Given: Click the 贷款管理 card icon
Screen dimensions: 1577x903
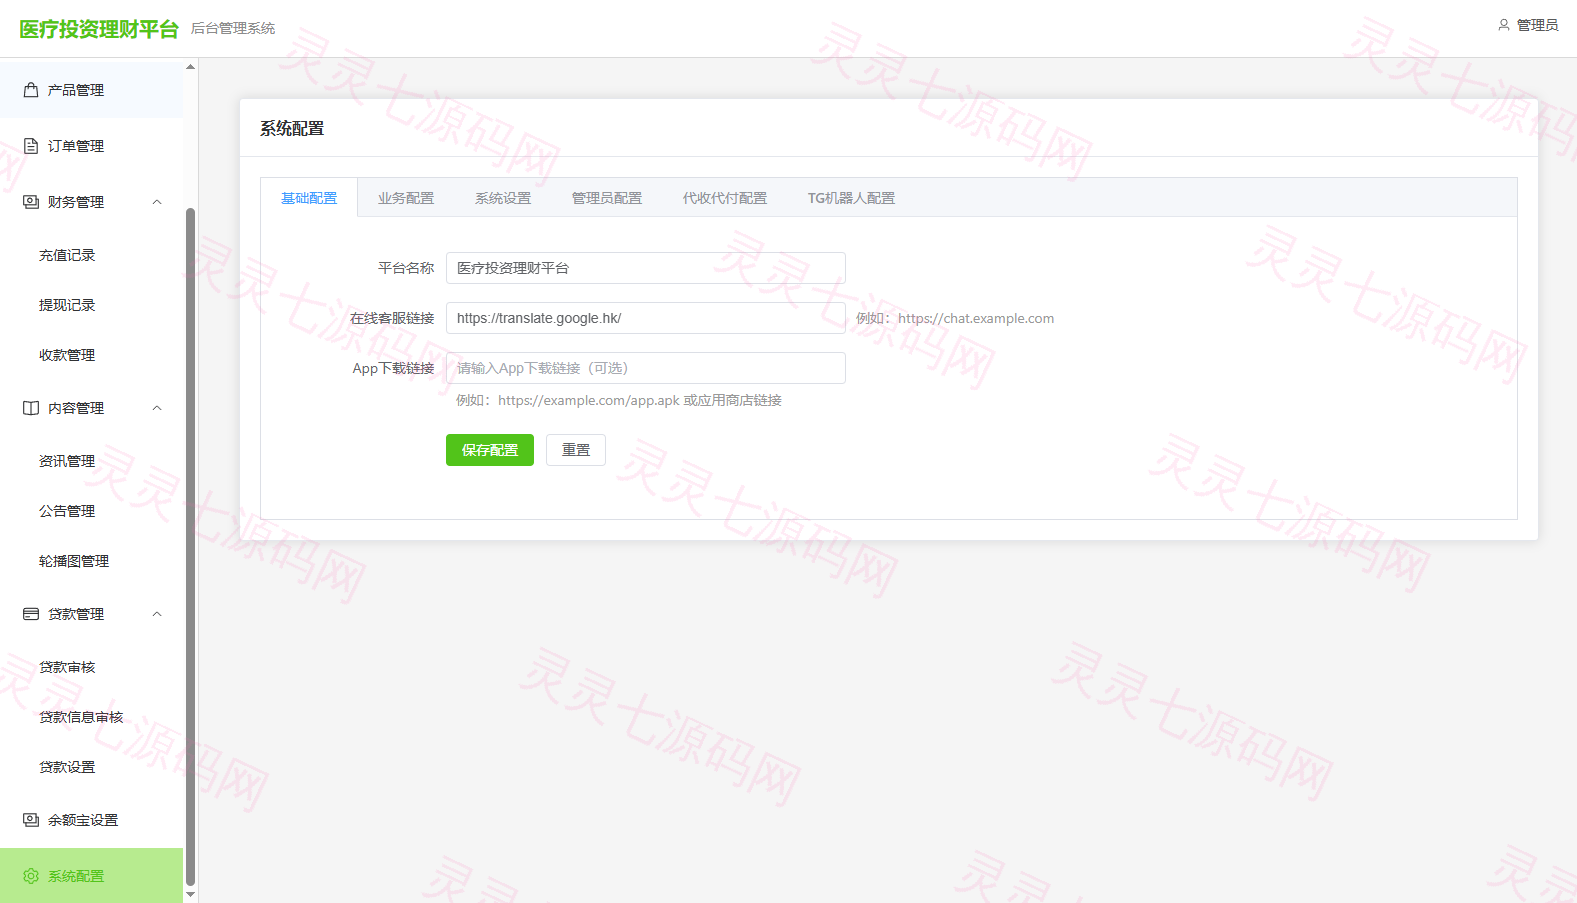Looking at the screenshot, I should [31, 614].
